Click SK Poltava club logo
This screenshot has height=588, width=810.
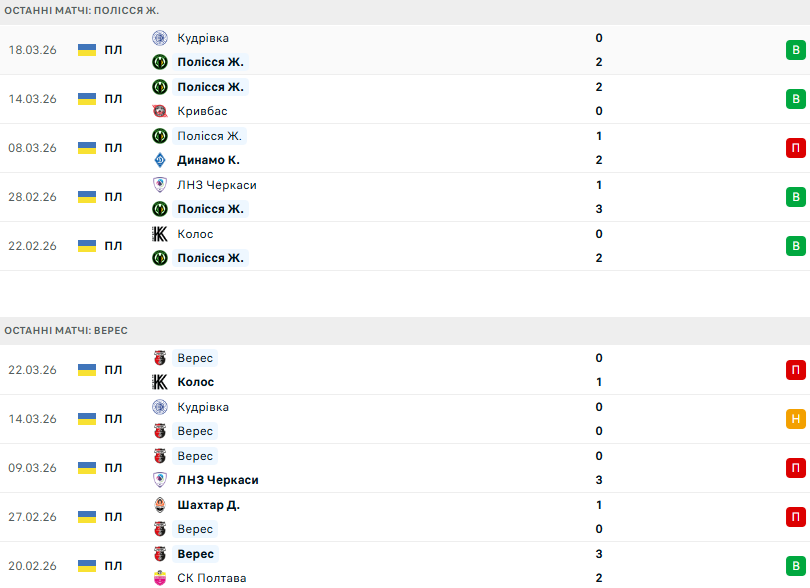(159, 578)
